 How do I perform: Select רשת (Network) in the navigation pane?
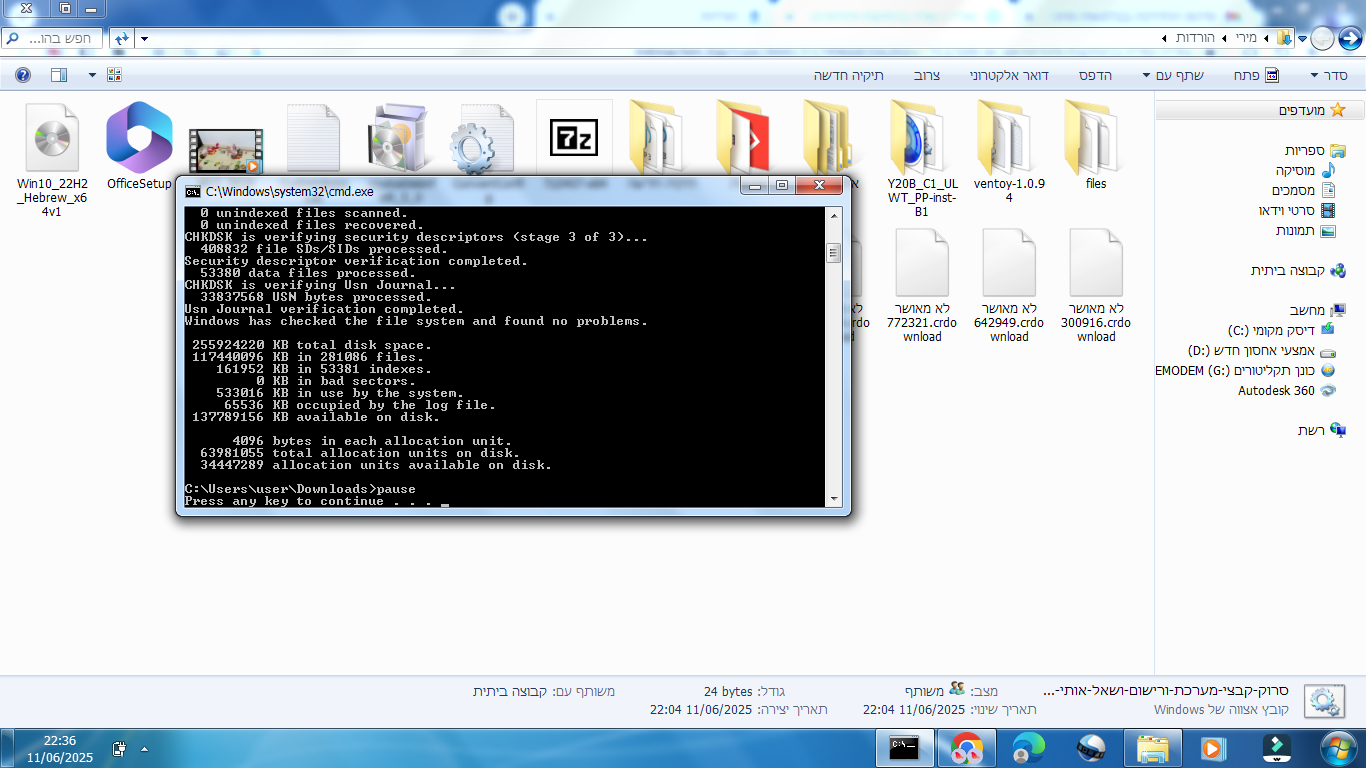pyautogui.click(x=1322, y=430)
